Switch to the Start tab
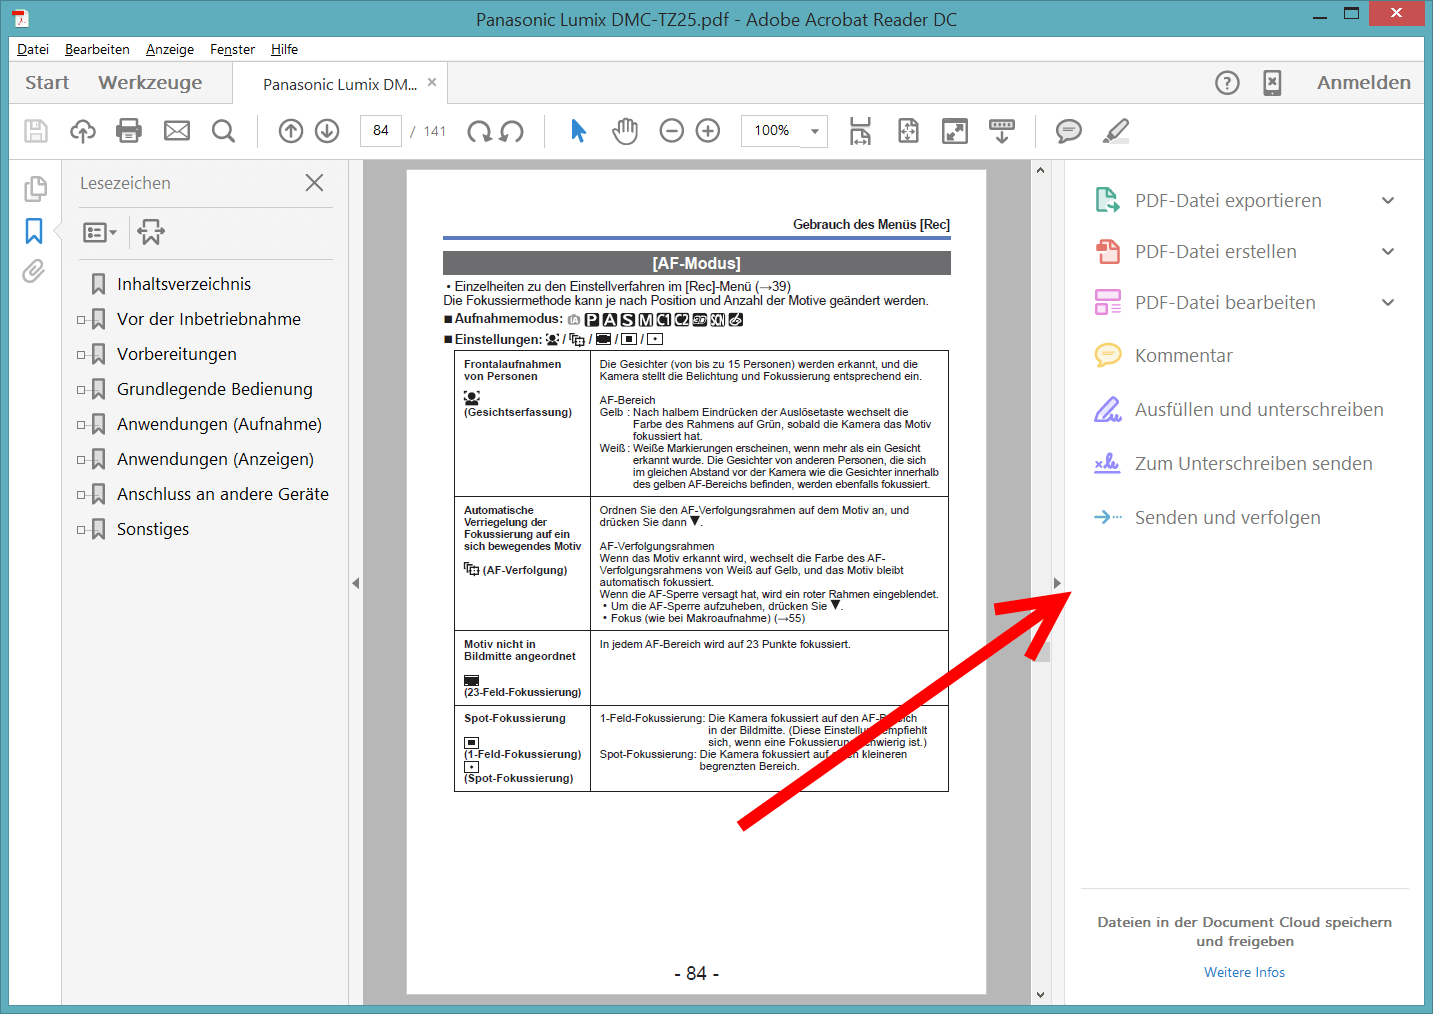This screenshot has height=1014, width=1433. pos(47,83)
